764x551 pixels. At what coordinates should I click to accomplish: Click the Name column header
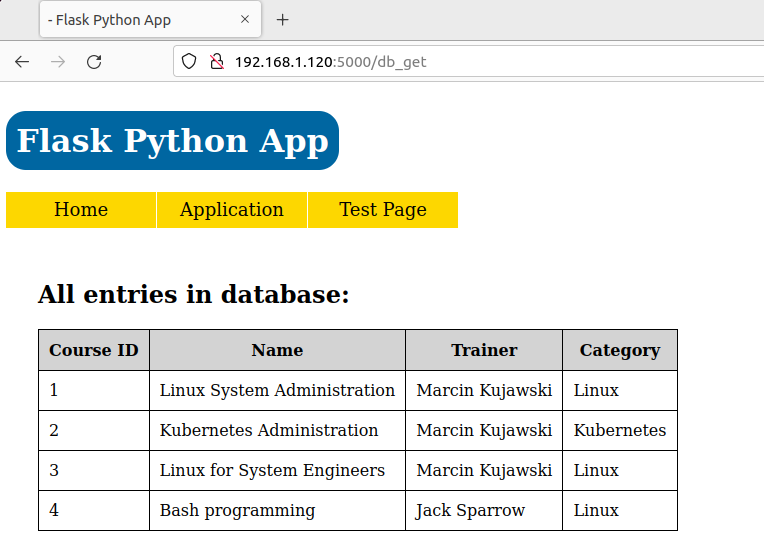pos(277,350)
